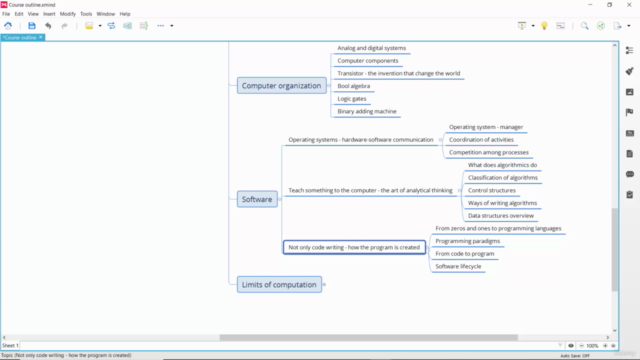640x360 pixels.
Task: Click the horizontal scrollbar thumb
Action: (369, 338)
